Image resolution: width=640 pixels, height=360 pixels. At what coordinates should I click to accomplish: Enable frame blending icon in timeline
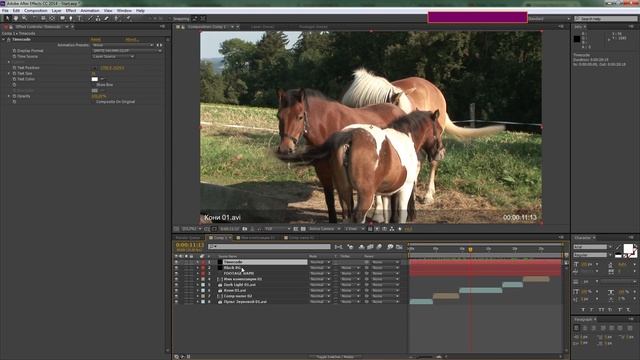[x=370, y=247]
